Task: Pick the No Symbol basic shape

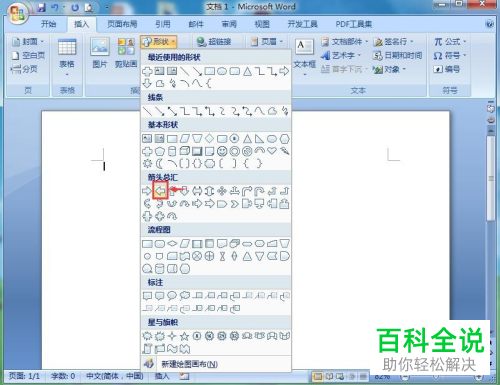Action: (247, 151)
